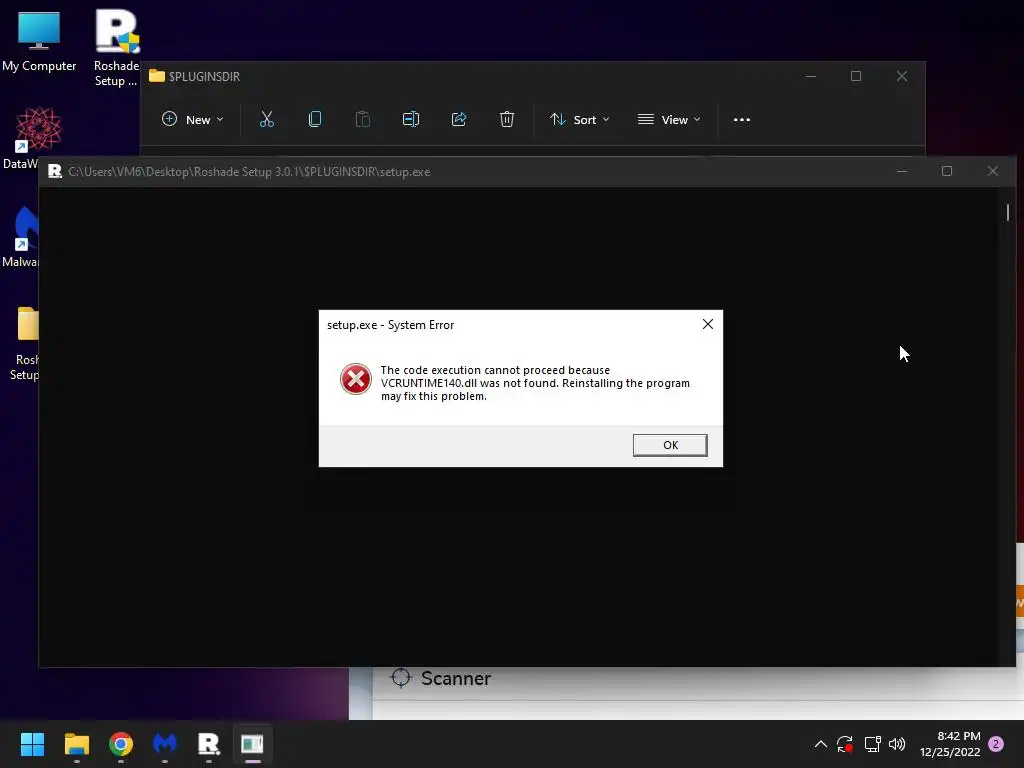Click the volume speaker tray icon
The image size is (1024, 768).
point(897,744)
